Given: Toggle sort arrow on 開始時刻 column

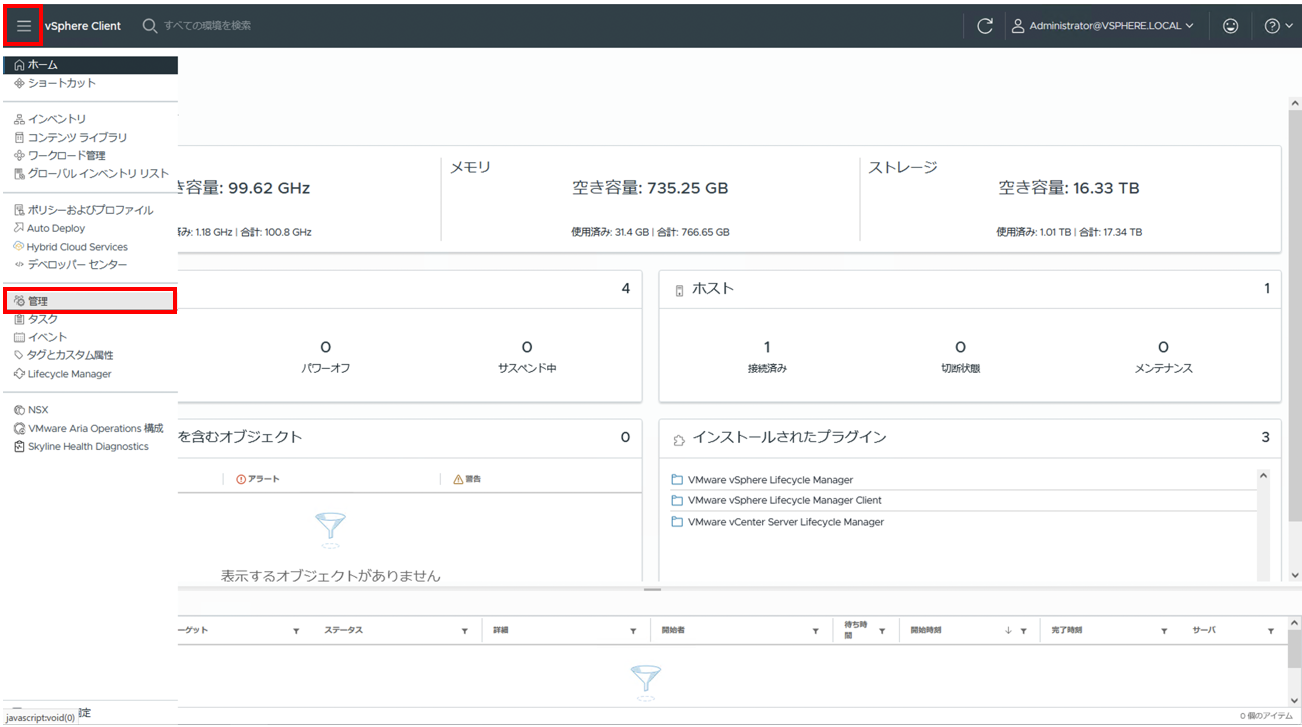Looking at the screenshot, I should click(x=1009, y=631).
